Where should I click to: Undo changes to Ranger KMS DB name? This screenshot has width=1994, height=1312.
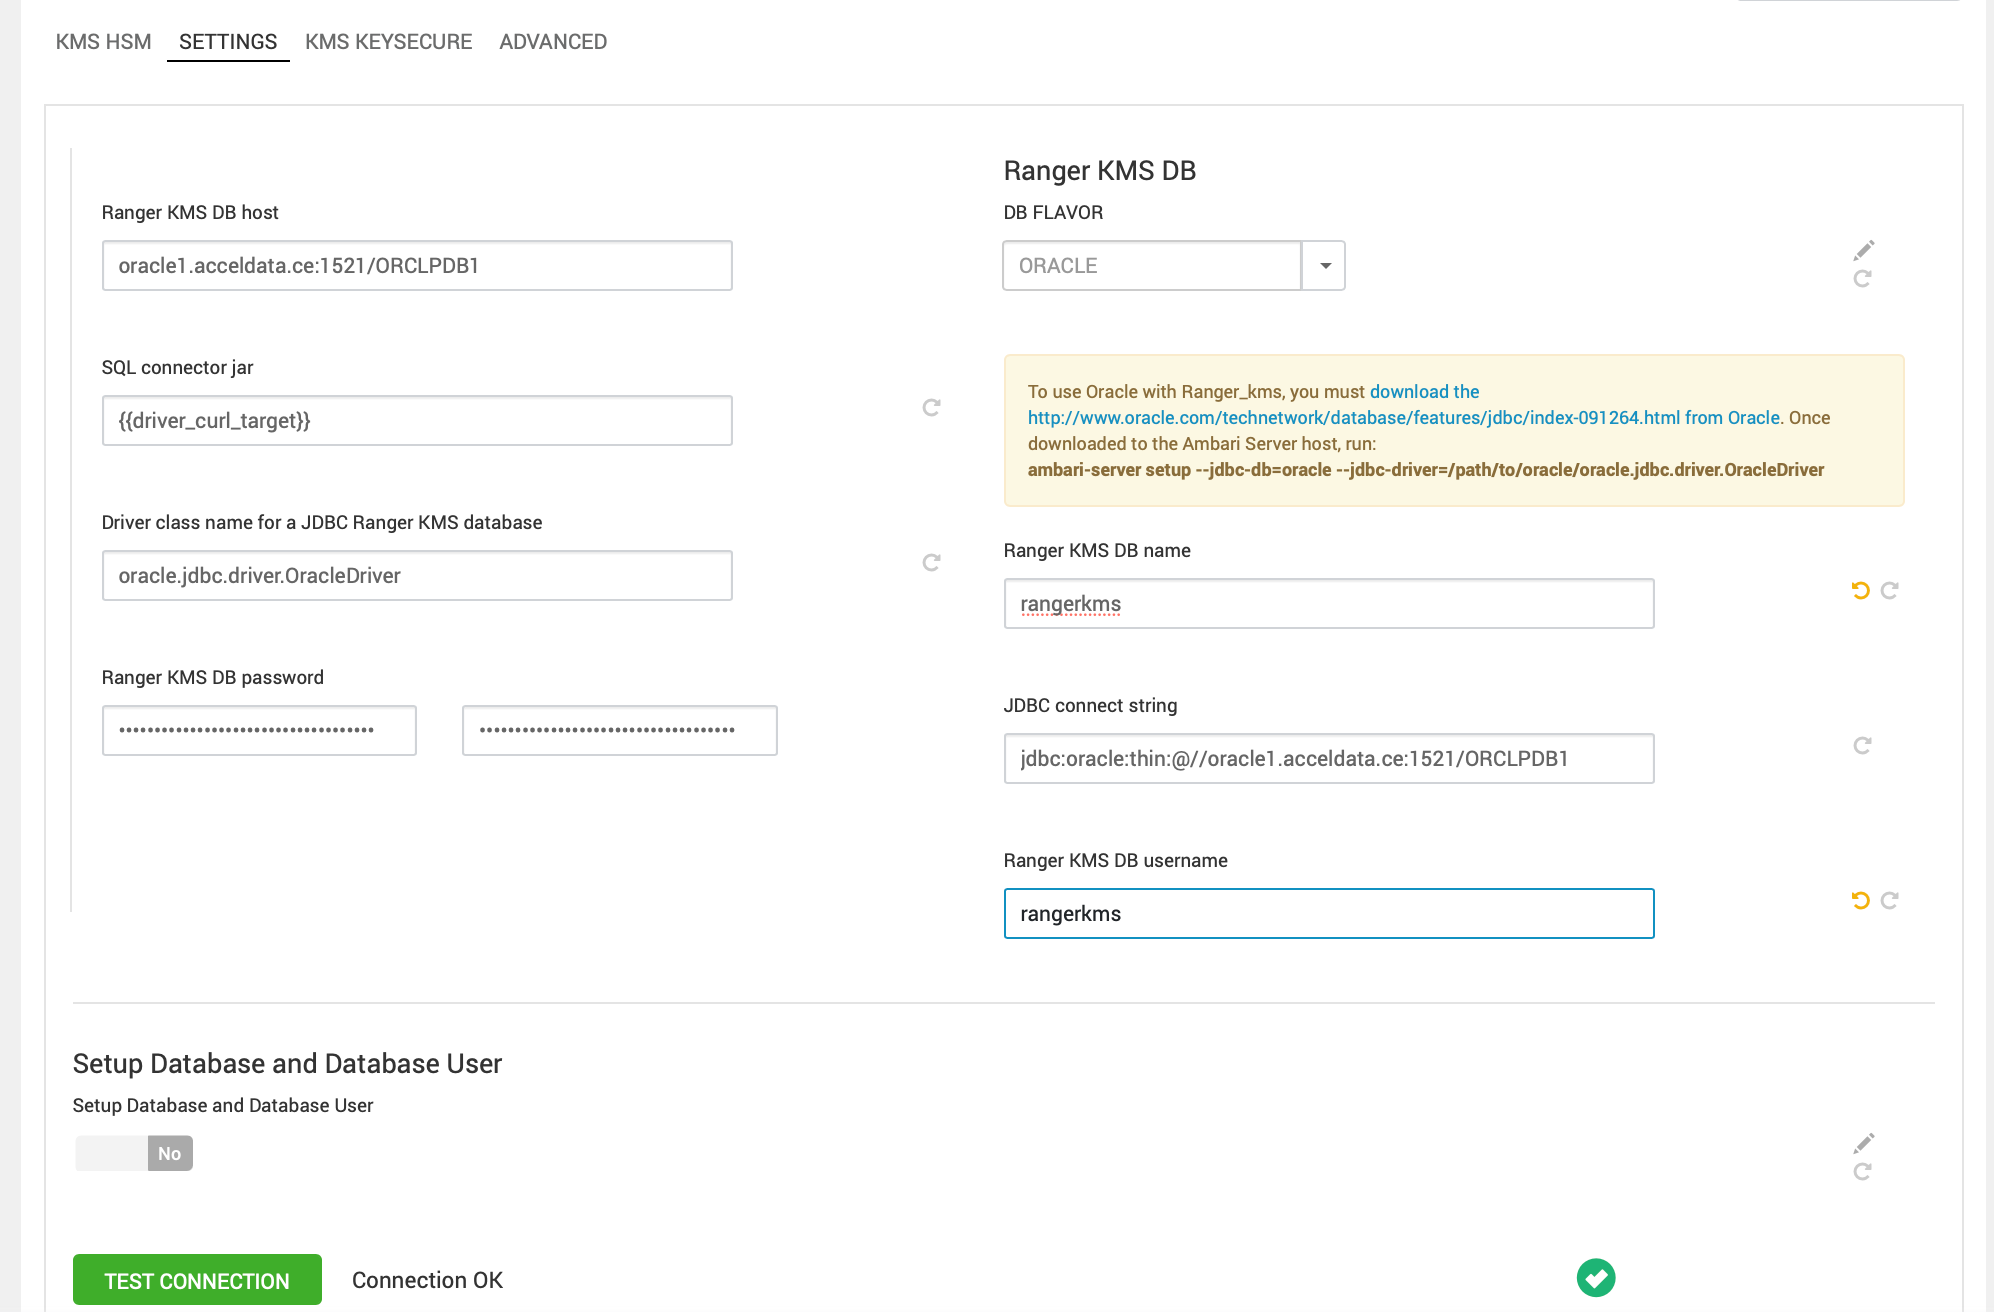click(x=1860, y=590)
